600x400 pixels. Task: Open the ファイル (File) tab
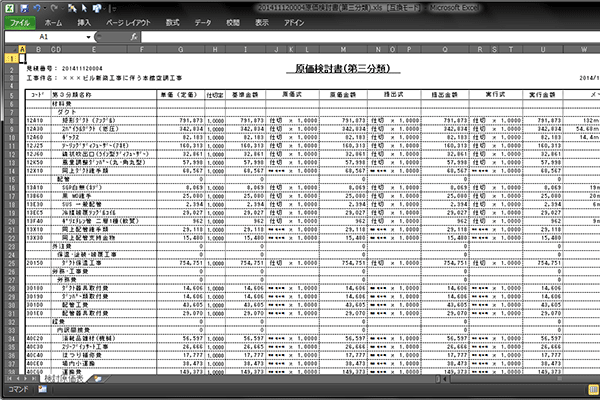(20, 23)
